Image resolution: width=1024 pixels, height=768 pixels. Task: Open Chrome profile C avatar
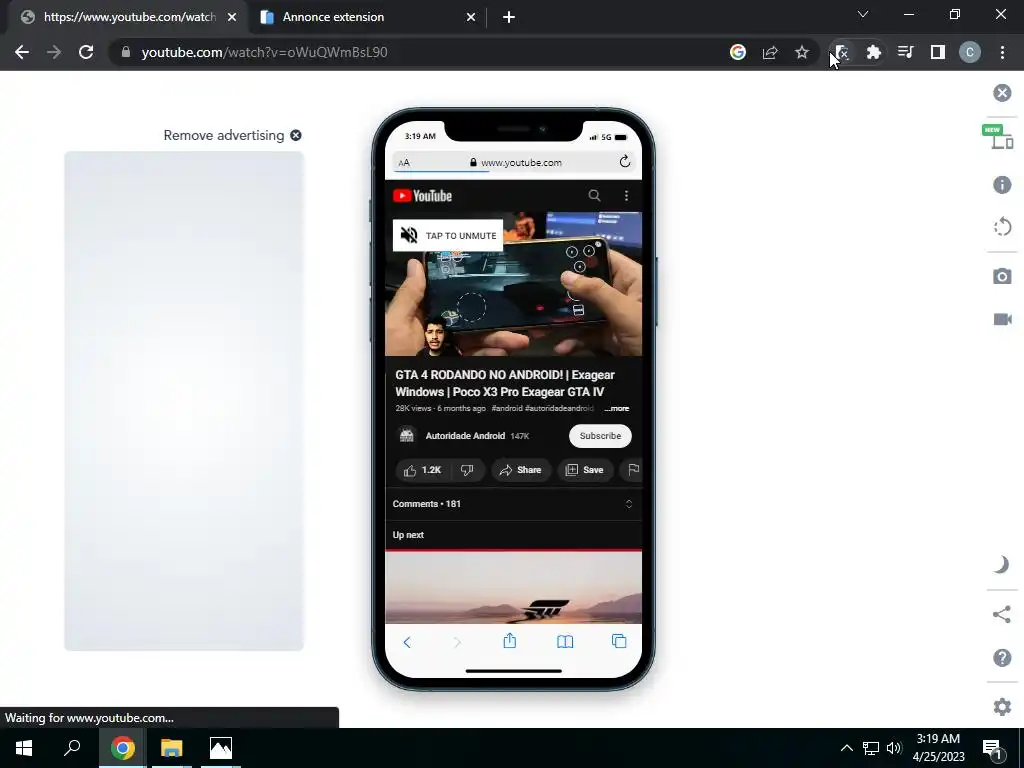pos(970,52)
